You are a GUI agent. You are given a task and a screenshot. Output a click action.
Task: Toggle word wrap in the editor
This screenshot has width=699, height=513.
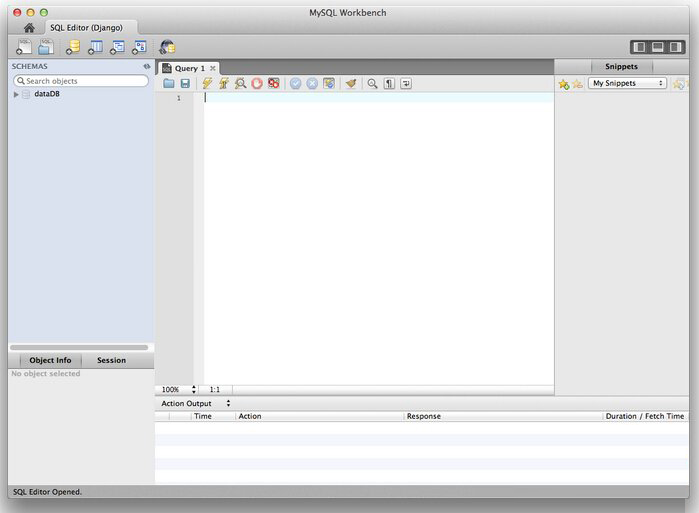(406, 84)
